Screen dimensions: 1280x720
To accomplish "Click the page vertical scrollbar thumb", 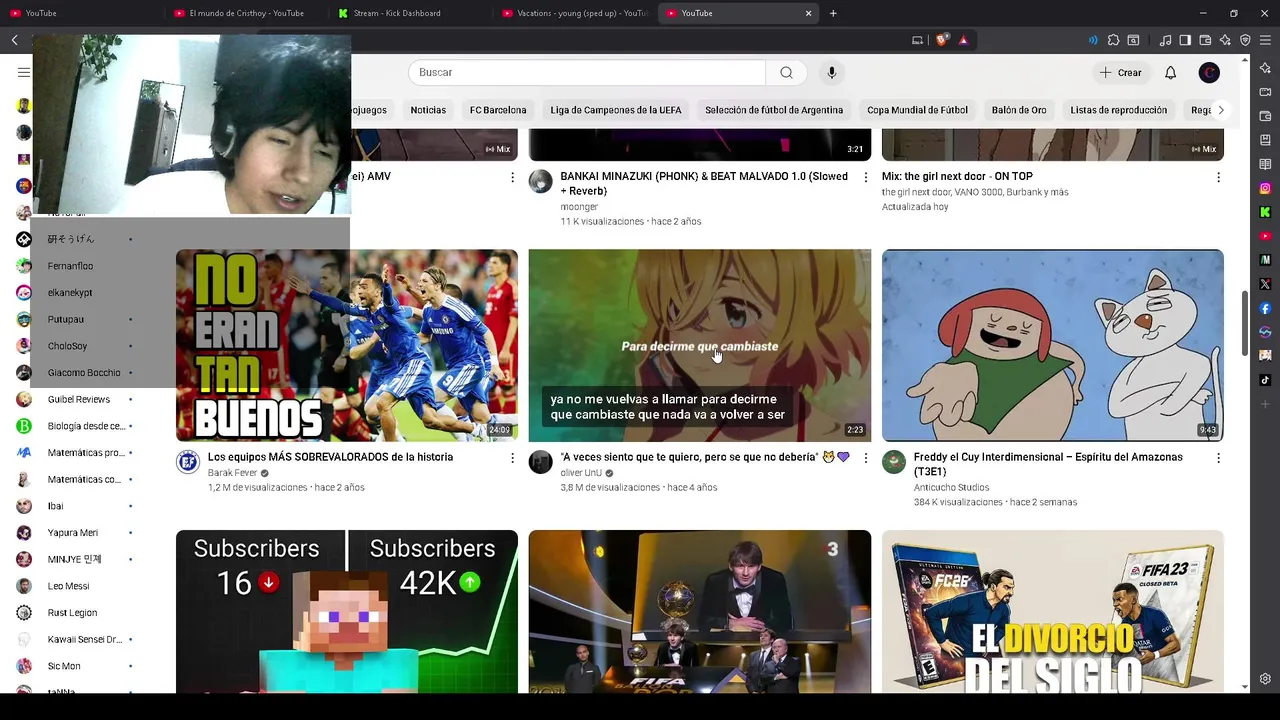I will 1245,323.
